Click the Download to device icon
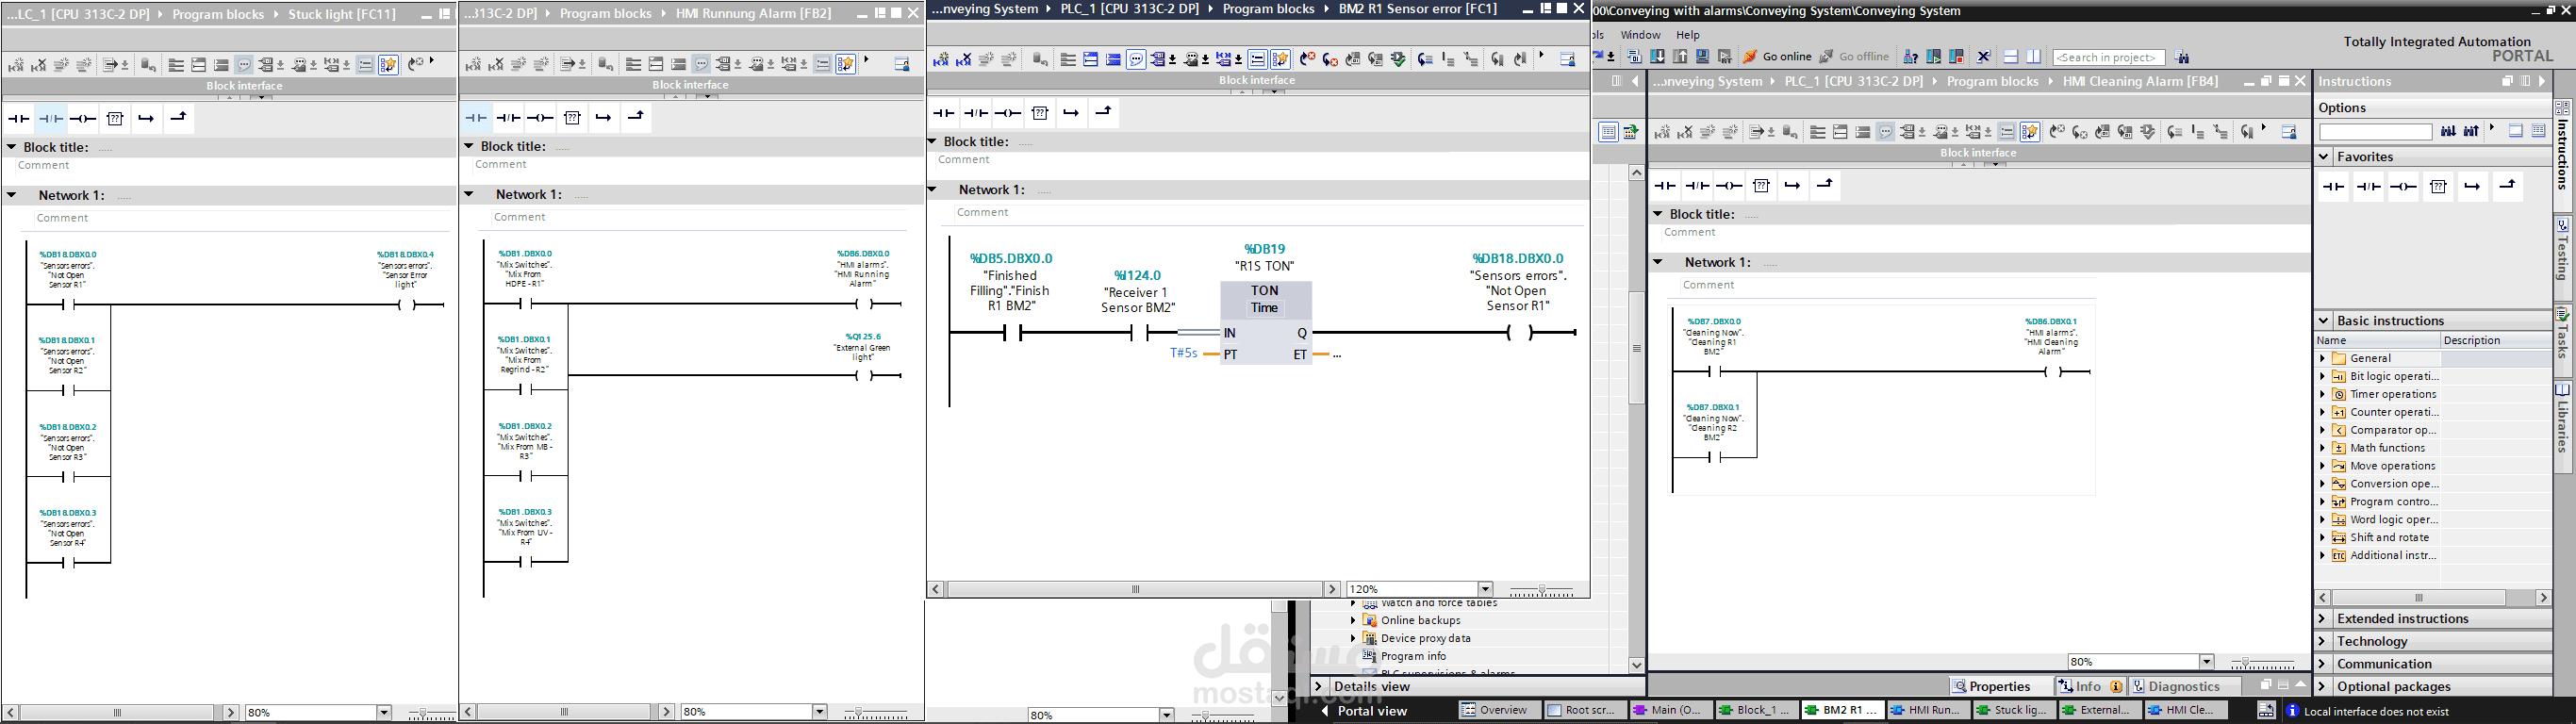 1657,57
